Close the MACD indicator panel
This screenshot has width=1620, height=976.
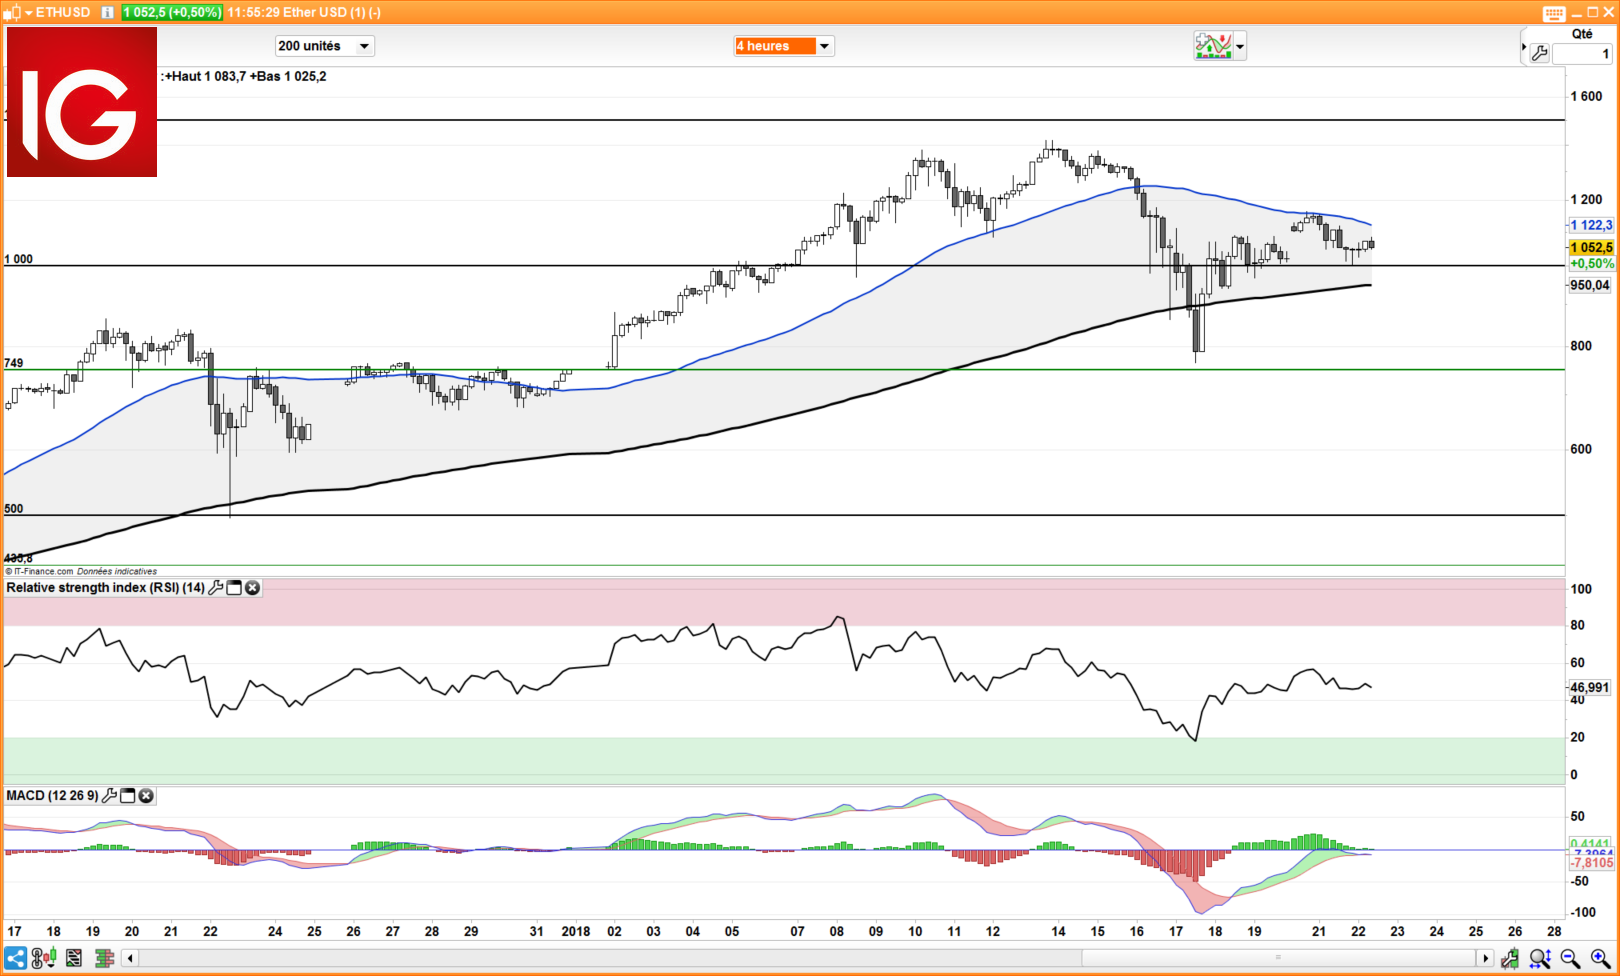(x=146, y=796)
